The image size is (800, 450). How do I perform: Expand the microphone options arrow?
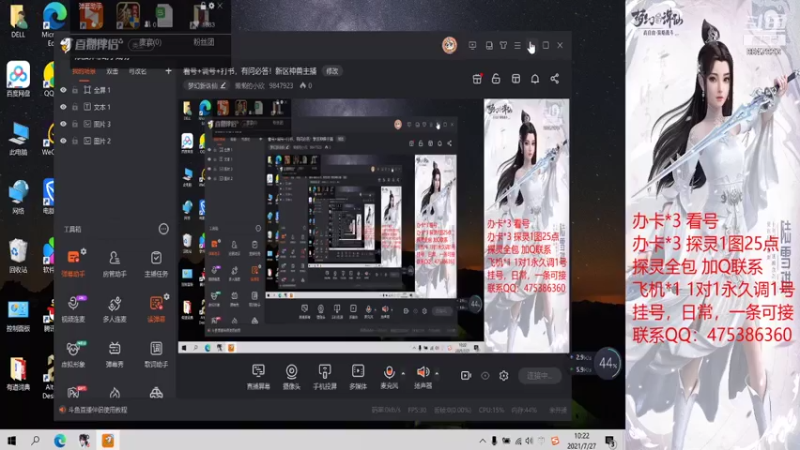pyautogui.click(x=403, y=373)
